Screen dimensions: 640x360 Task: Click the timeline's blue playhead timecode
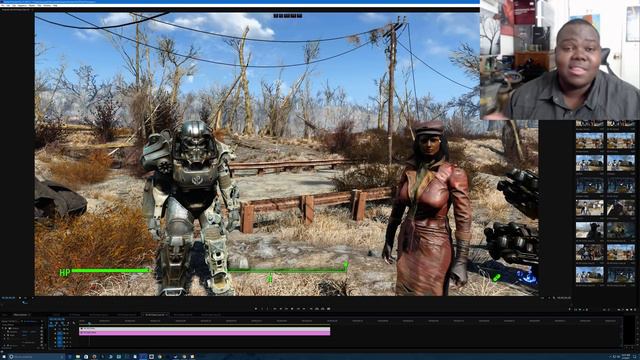(56, 319)
